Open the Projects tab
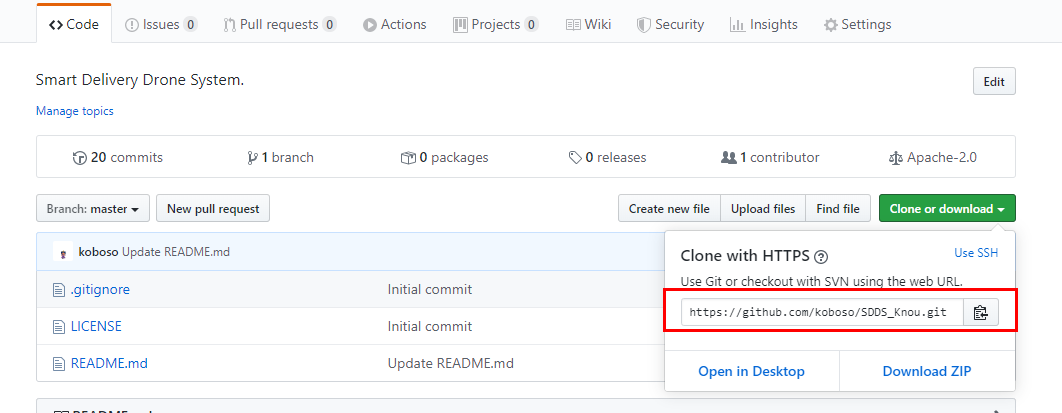 496,25
